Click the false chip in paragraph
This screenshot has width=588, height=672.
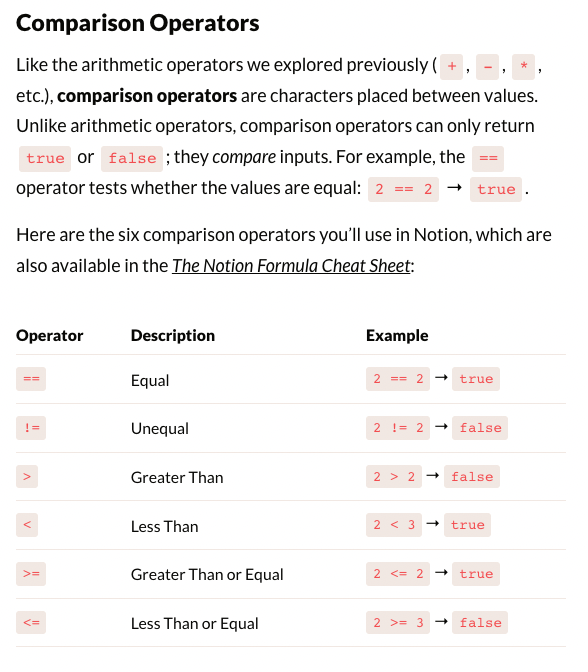pyautogui.click(x=132, y=159)
